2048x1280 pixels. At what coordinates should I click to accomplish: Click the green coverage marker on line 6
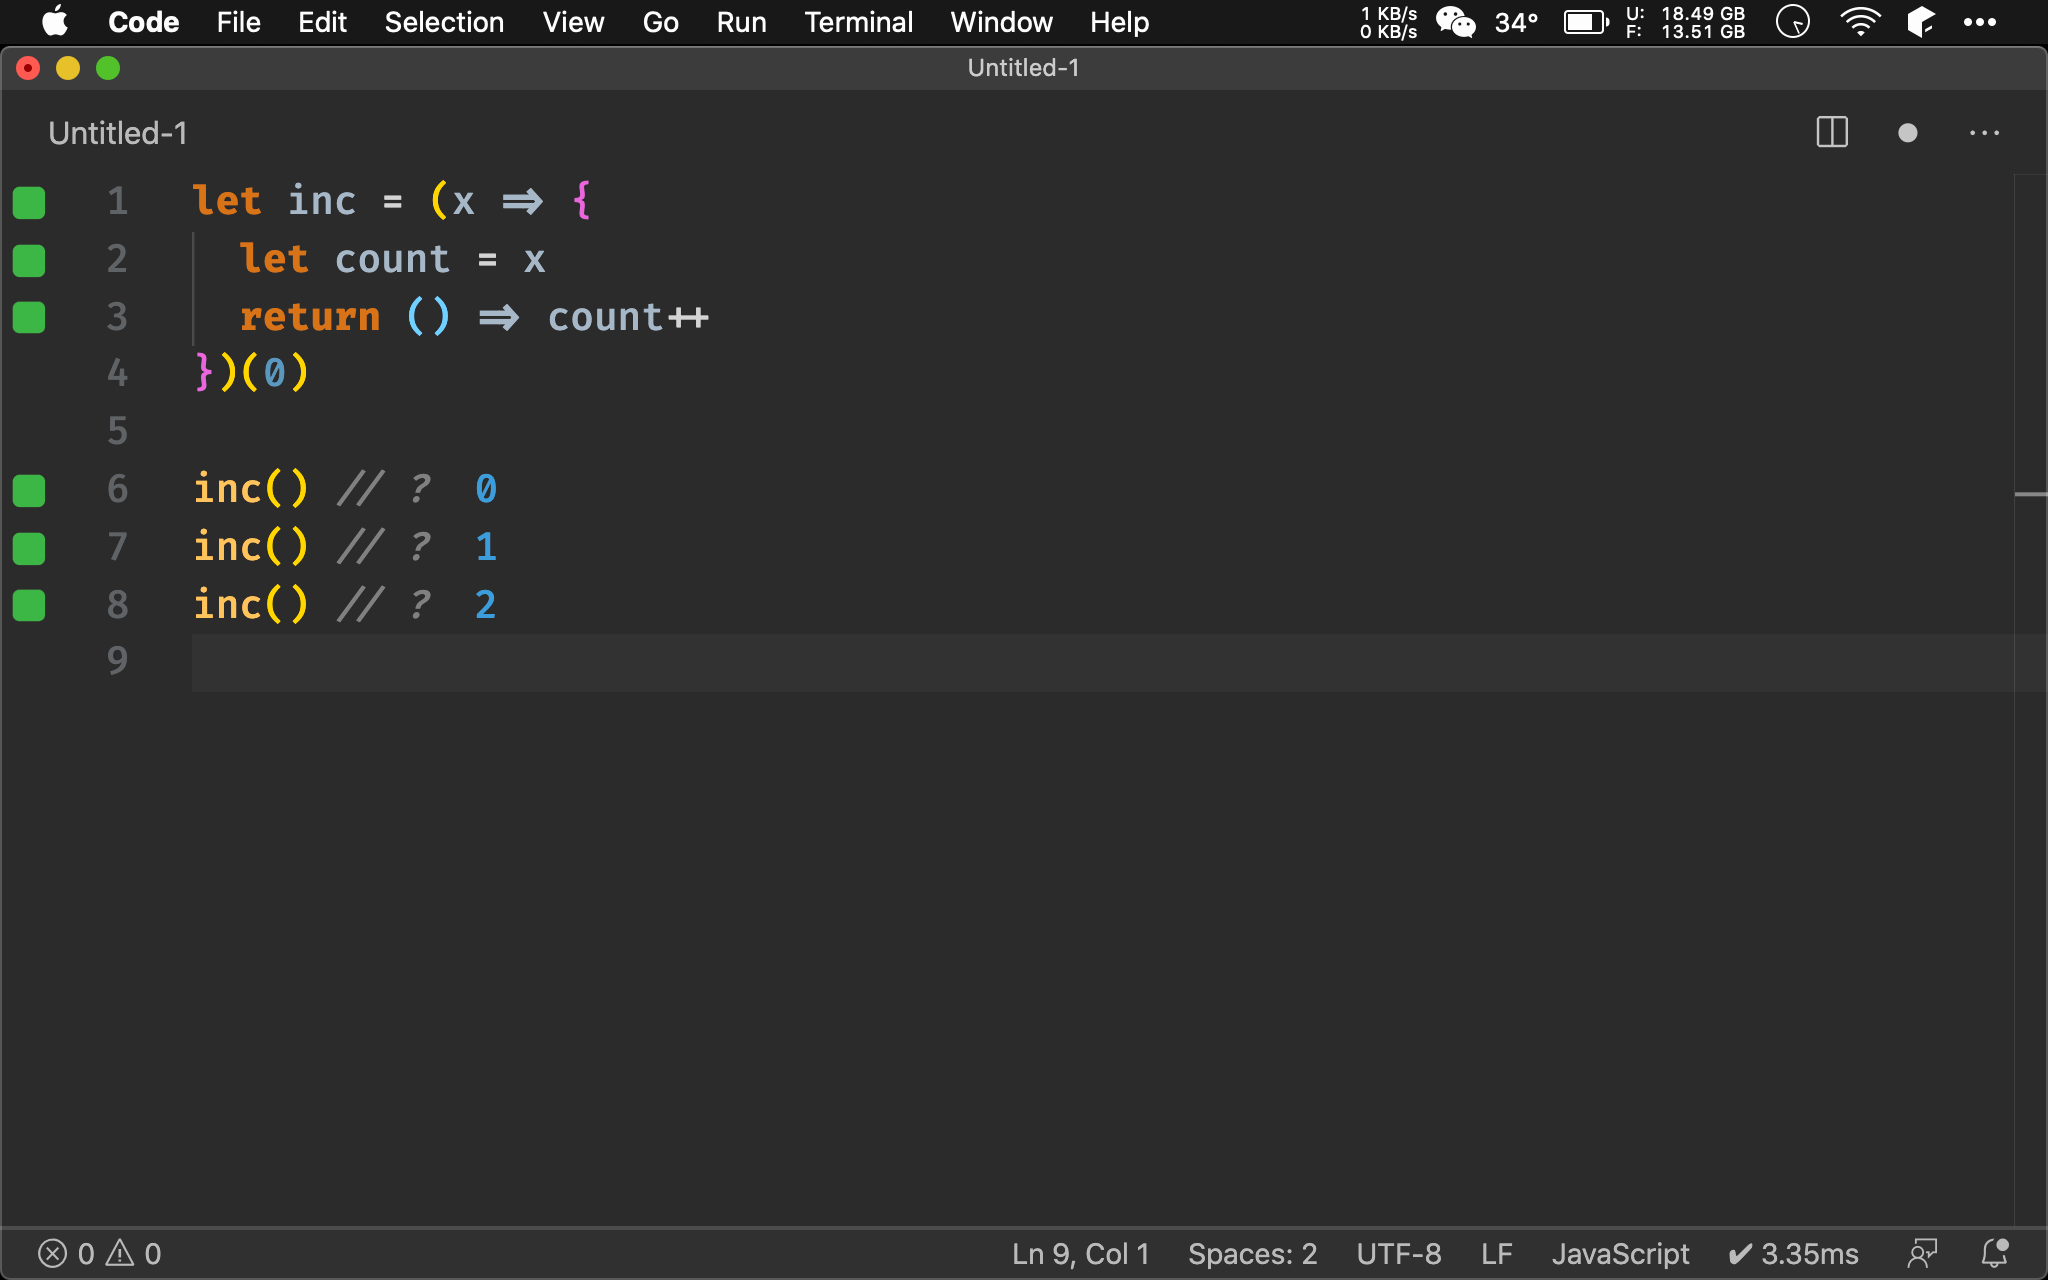29,490
